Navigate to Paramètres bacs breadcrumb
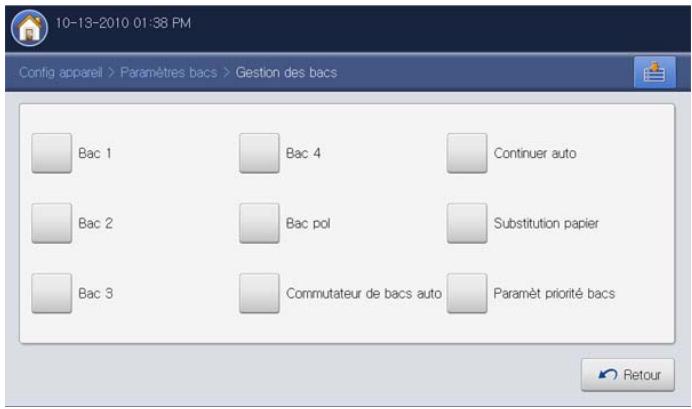The width and height of the screenshot is (692, 409). [168, 72]
